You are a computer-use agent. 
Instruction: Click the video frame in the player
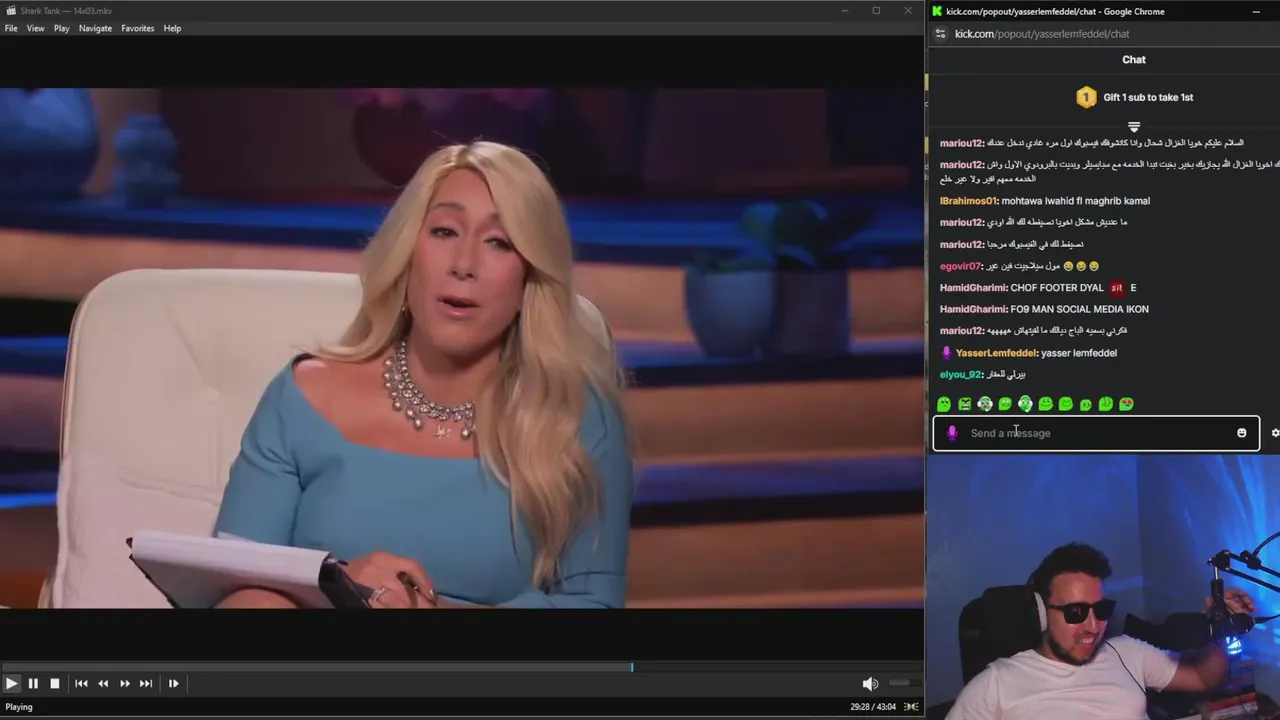coord(462,348)
